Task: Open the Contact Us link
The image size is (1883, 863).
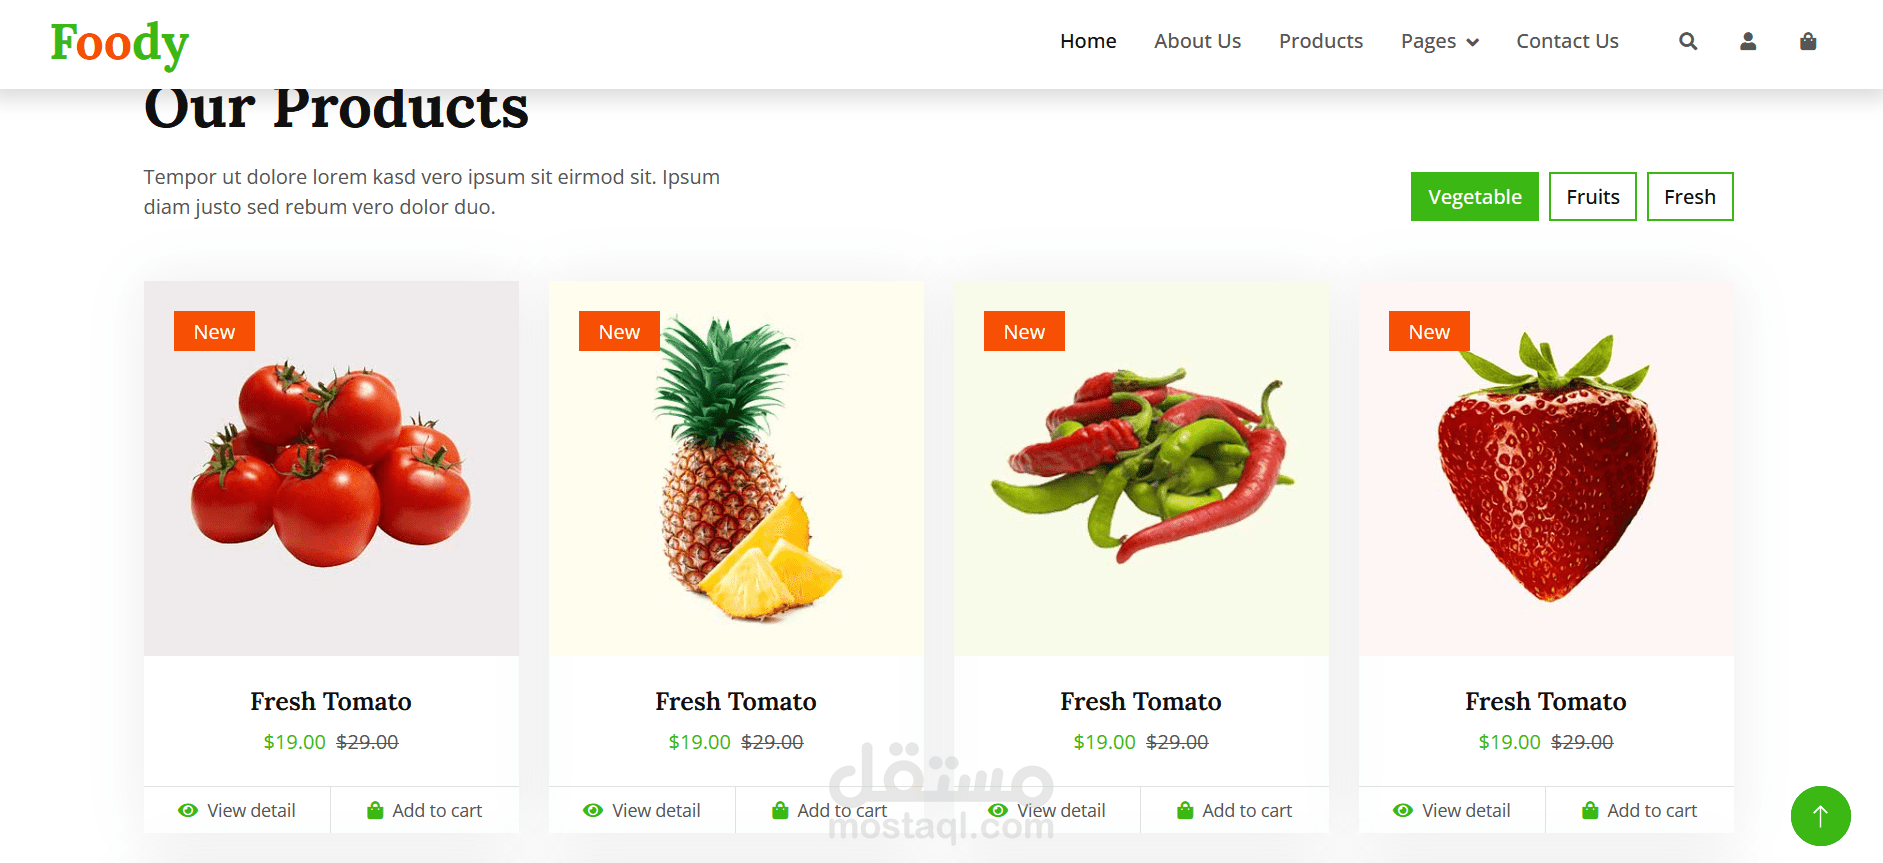Action: click(x=1567, y=41)
